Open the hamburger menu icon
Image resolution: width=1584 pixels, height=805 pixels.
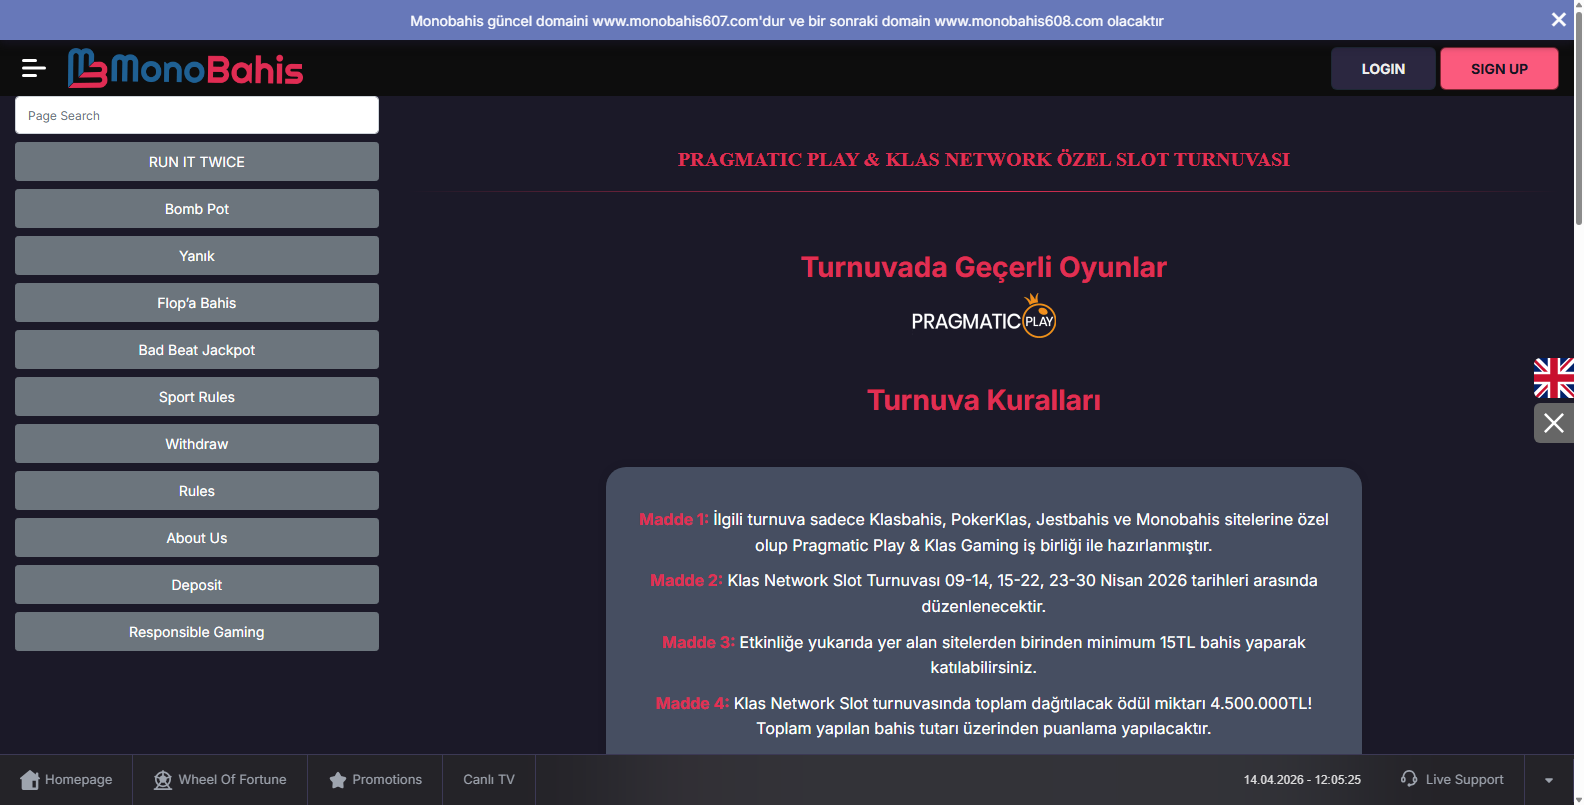click(x=33, y=68)
